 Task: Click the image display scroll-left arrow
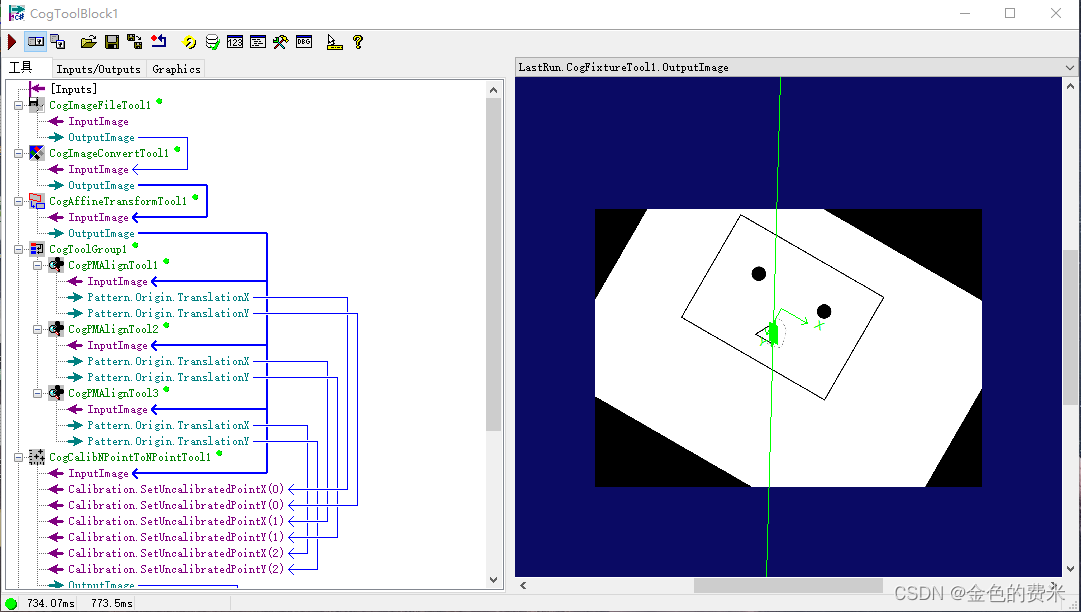point(523,586)
